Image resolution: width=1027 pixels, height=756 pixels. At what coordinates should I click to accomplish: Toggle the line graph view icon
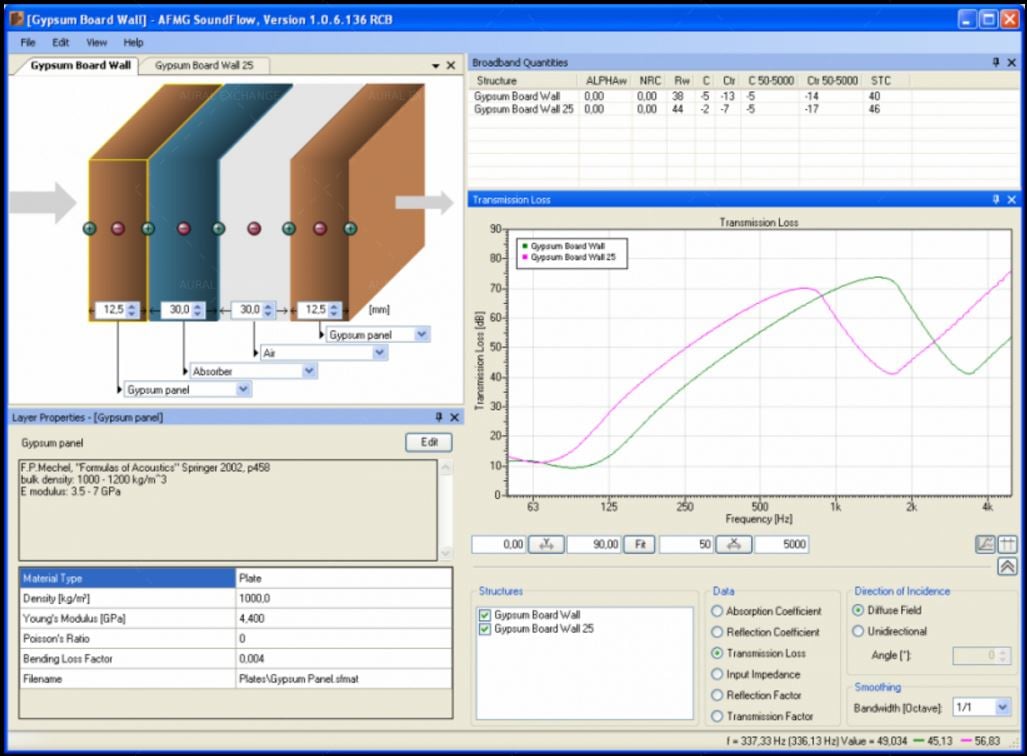click(x=985, y=545)
